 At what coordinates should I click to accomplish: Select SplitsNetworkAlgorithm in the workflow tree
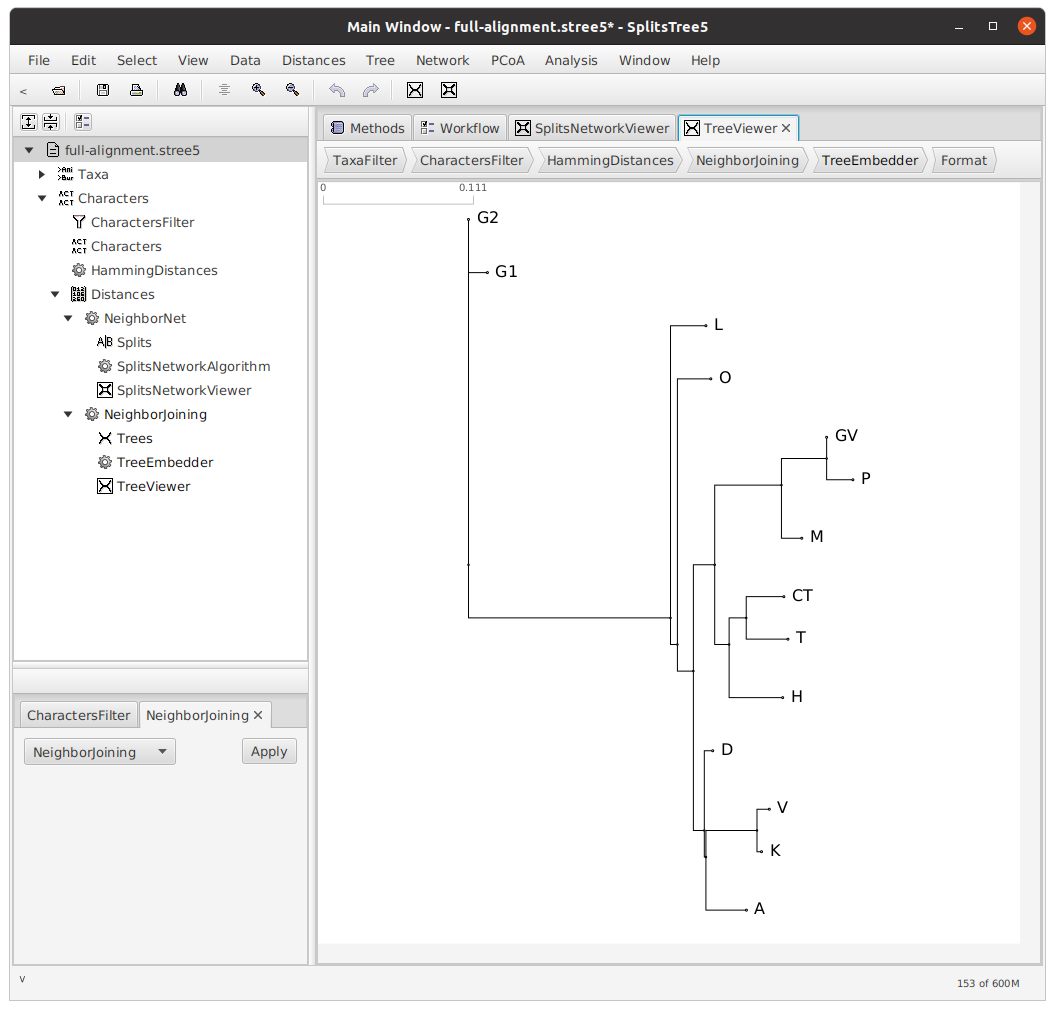pos(193,367)
